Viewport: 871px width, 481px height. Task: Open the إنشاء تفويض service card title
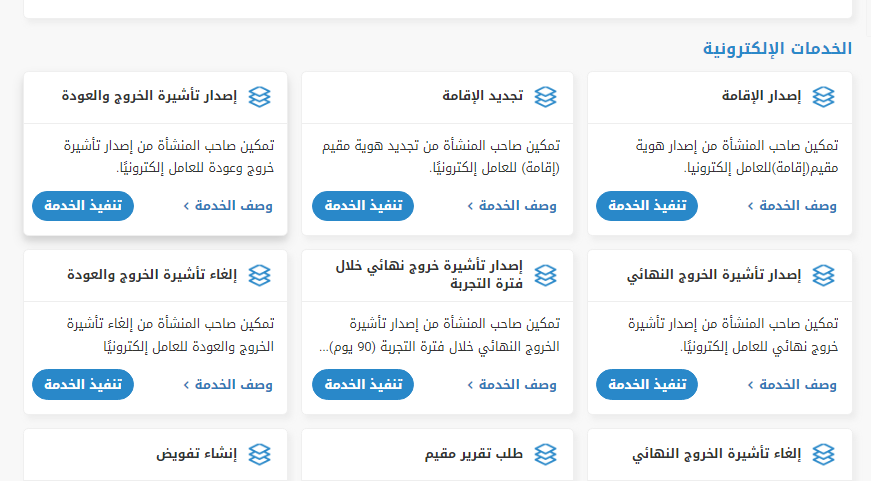tap(197, 454)
